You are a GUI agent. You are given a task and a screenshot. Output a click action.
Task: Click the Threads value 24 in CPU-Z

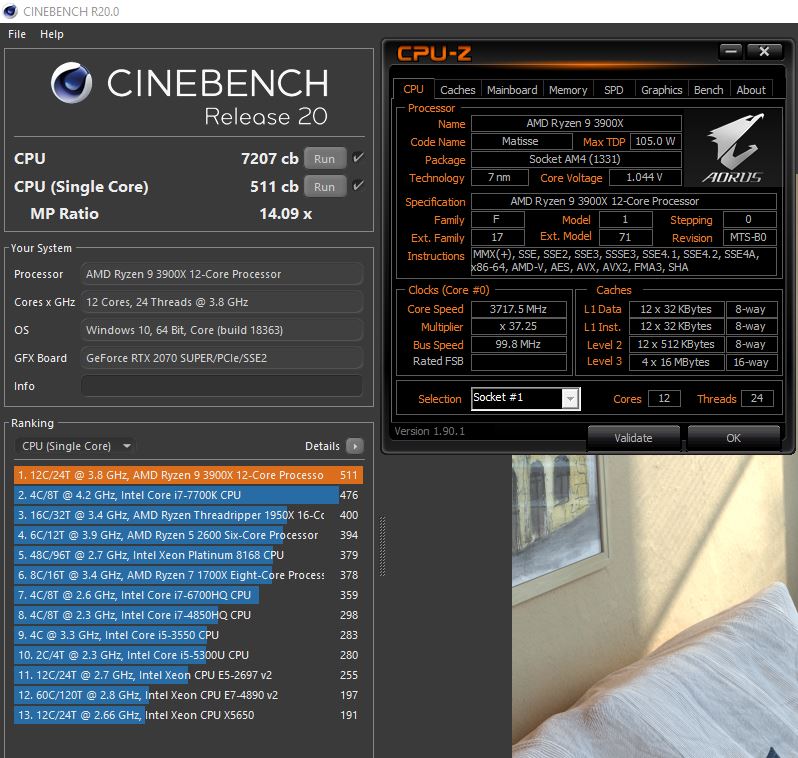[757, 398]
